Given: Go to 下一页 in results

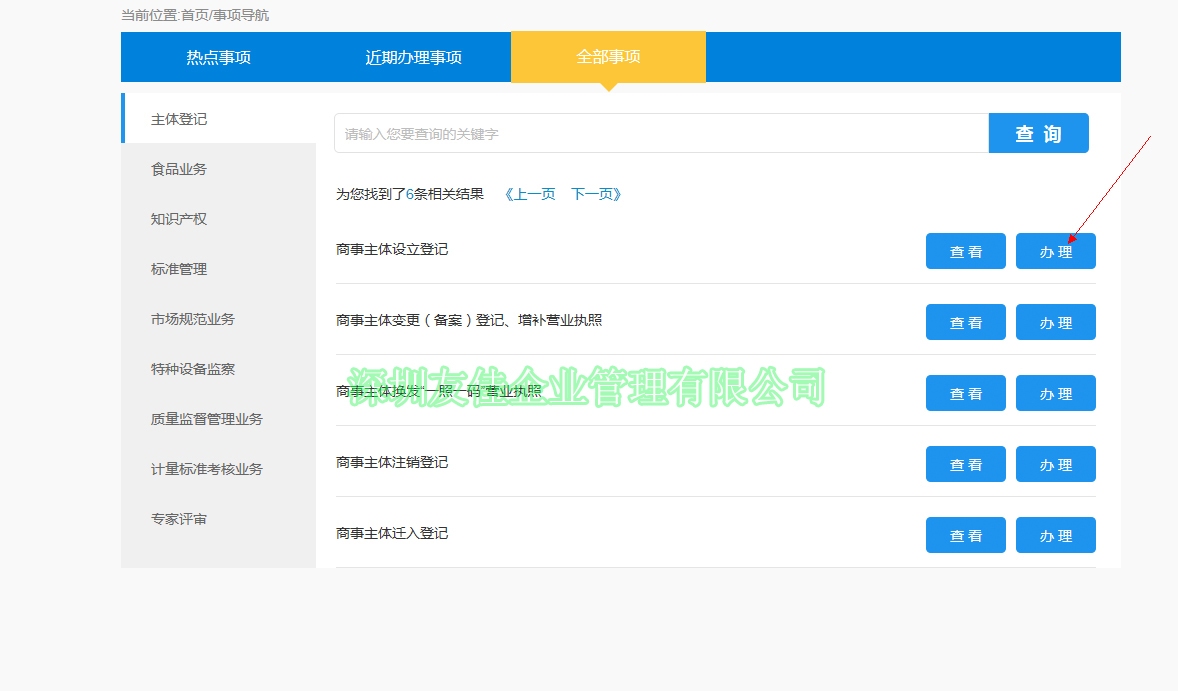Looking at the screenshot, I should click(594, 194).
